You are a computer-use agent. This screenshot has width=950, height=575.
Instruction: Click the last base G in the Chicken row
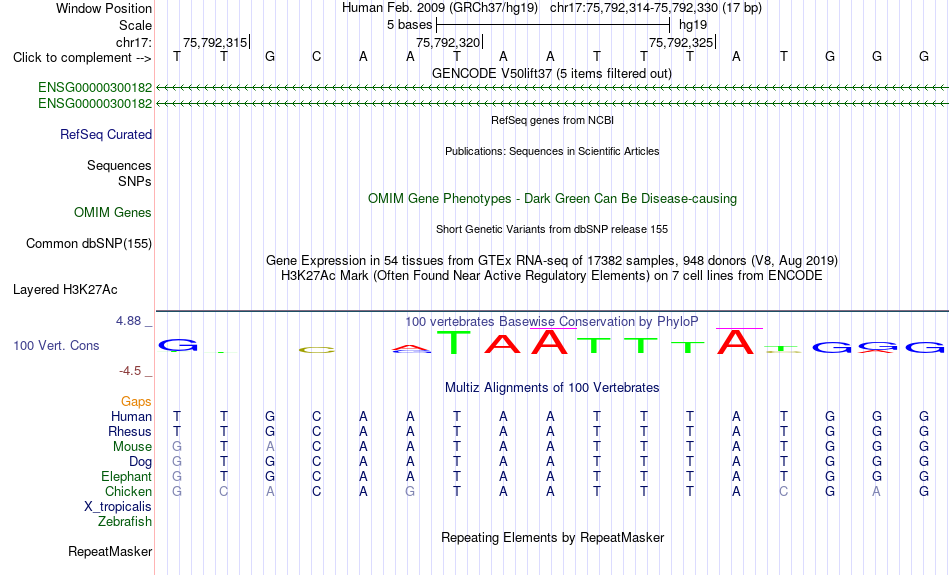pos(924,491)
